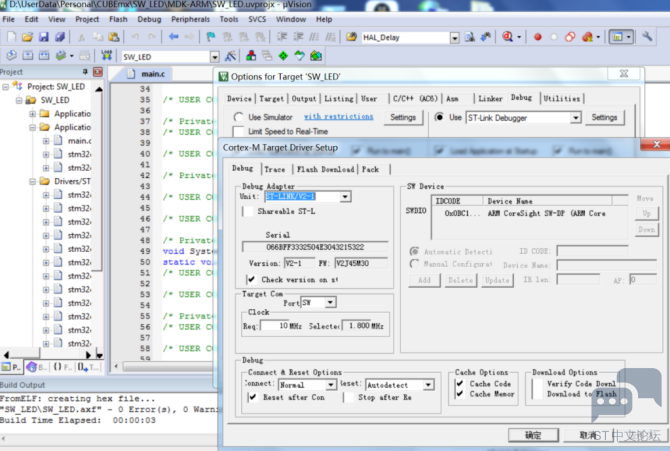This screenshot has width=670, height=451.
Task: Enable the Stop after Re checkbox
Action: point(349,397)
